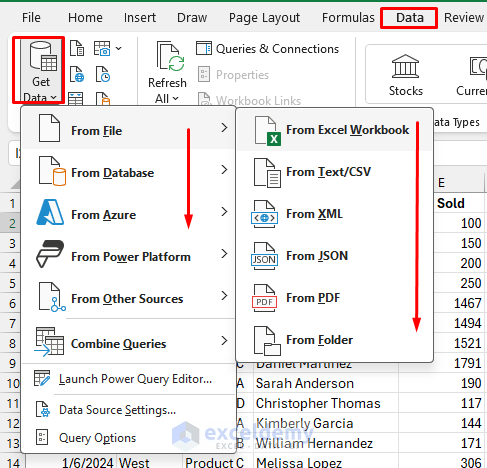This screenshot has height=468, width=487.
Task: Click the From Table/Range ribbon icon
Action: (x=76, y=98)
